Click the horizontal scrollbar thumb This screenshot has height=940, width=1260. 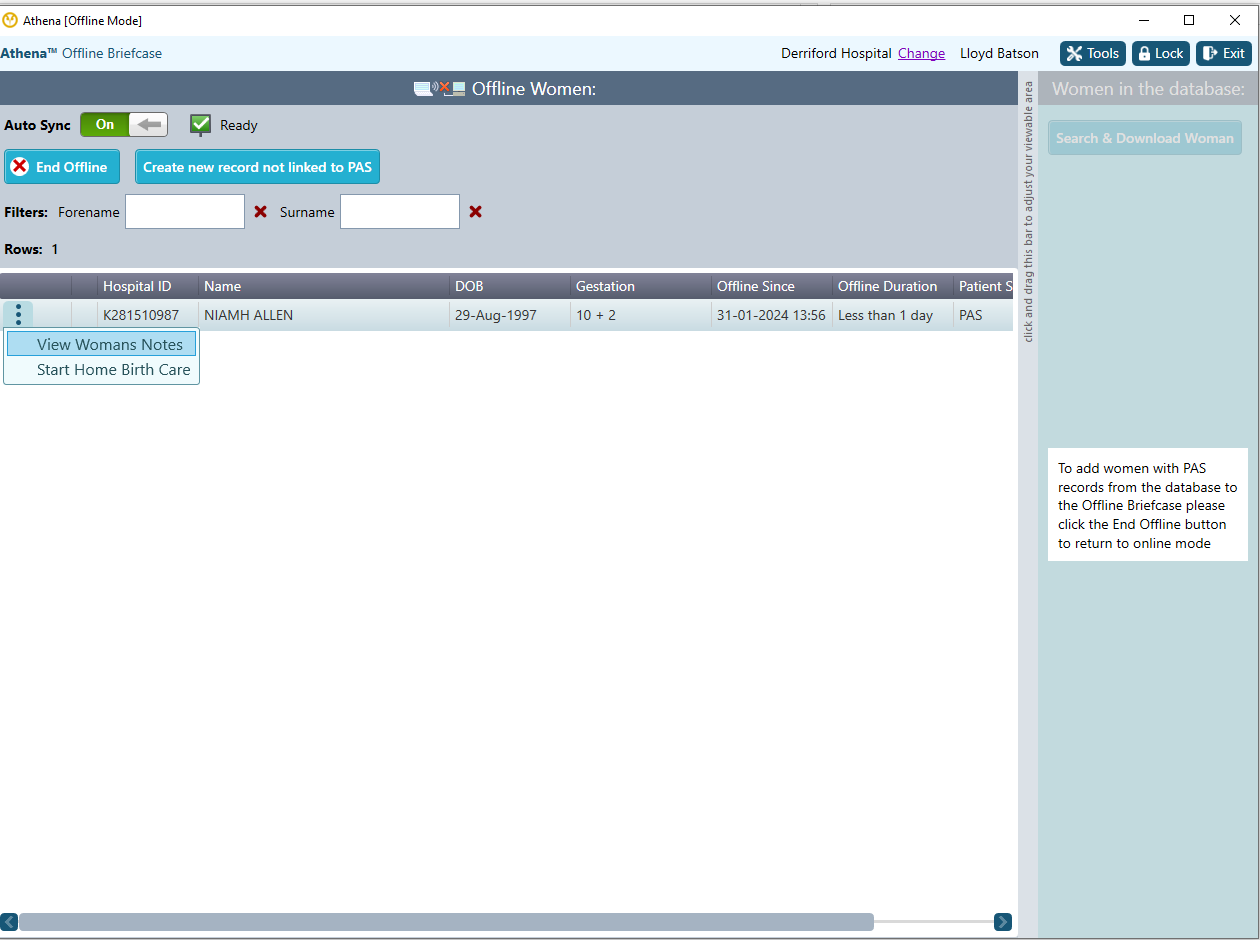click(x=446, y=922)
